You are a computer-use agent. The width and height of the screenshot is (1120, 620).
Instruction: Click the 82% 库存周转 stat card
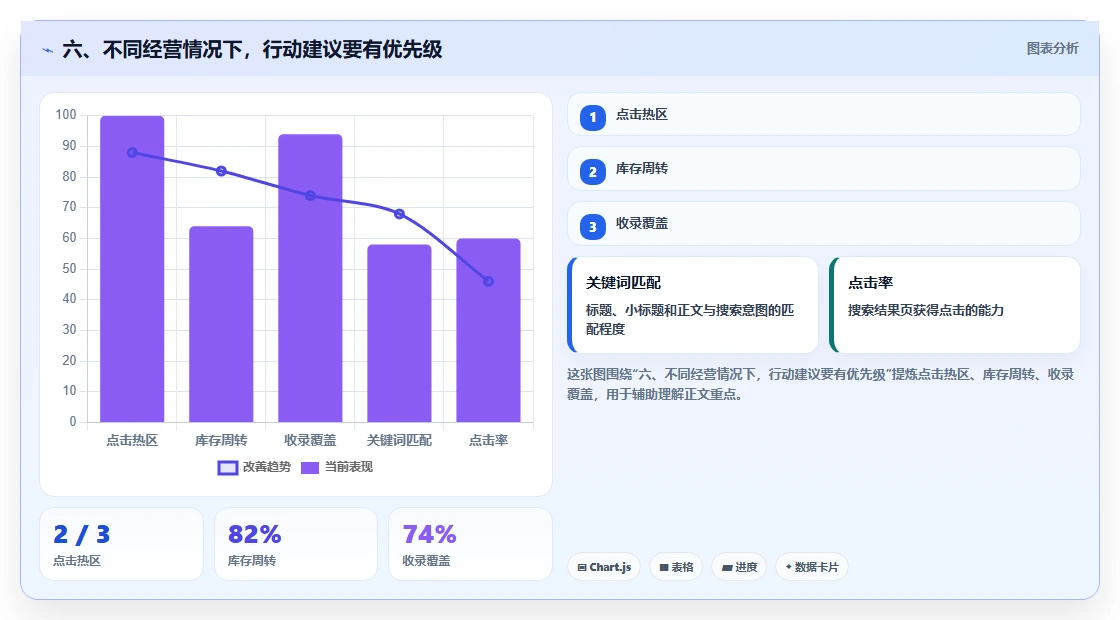[x=296, y=544]
